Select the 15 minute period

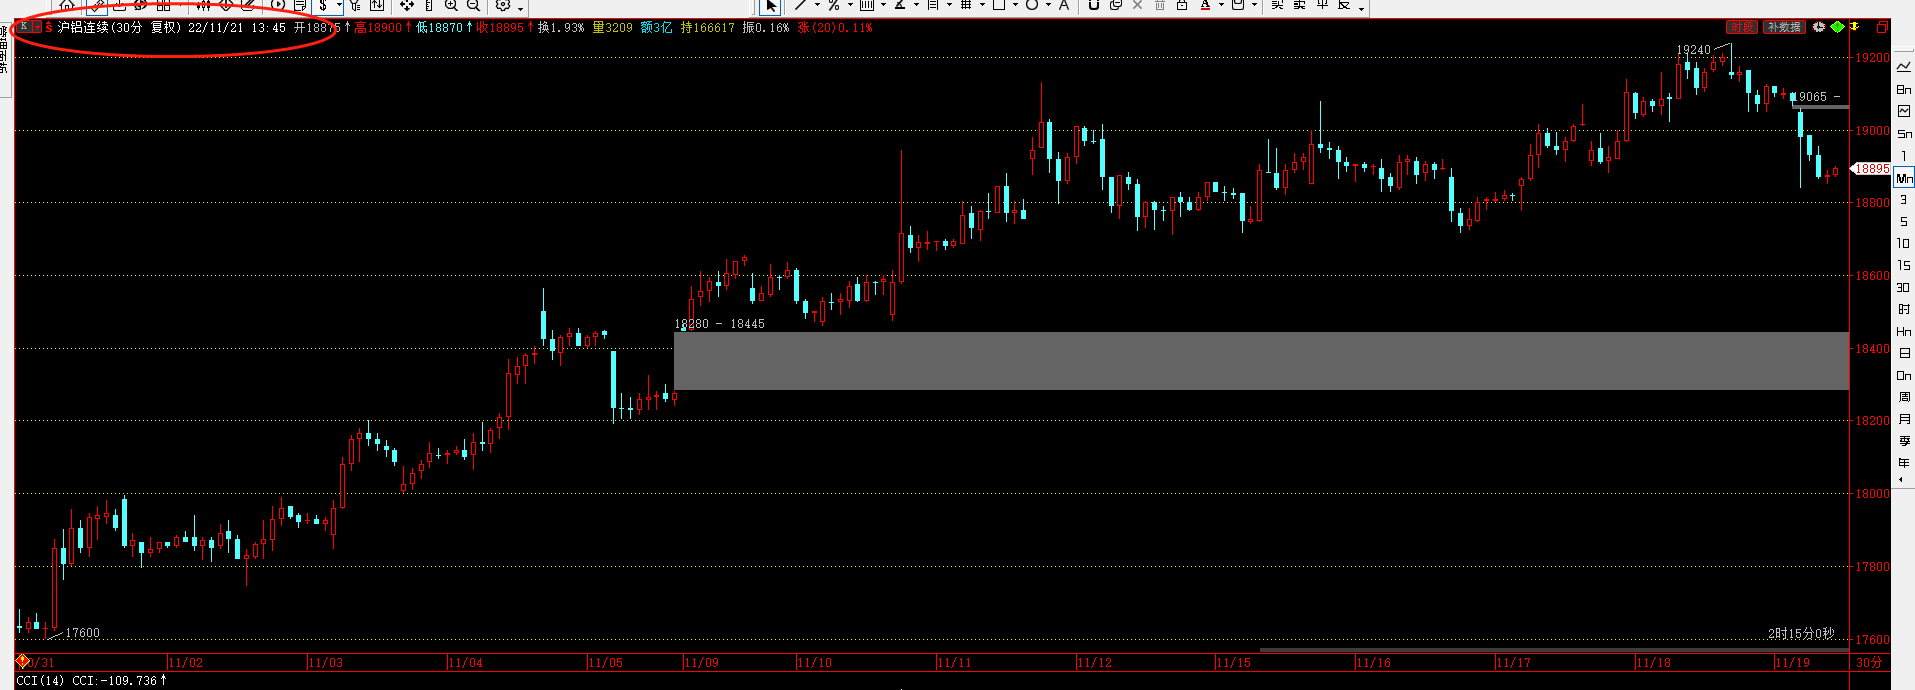1903,265
